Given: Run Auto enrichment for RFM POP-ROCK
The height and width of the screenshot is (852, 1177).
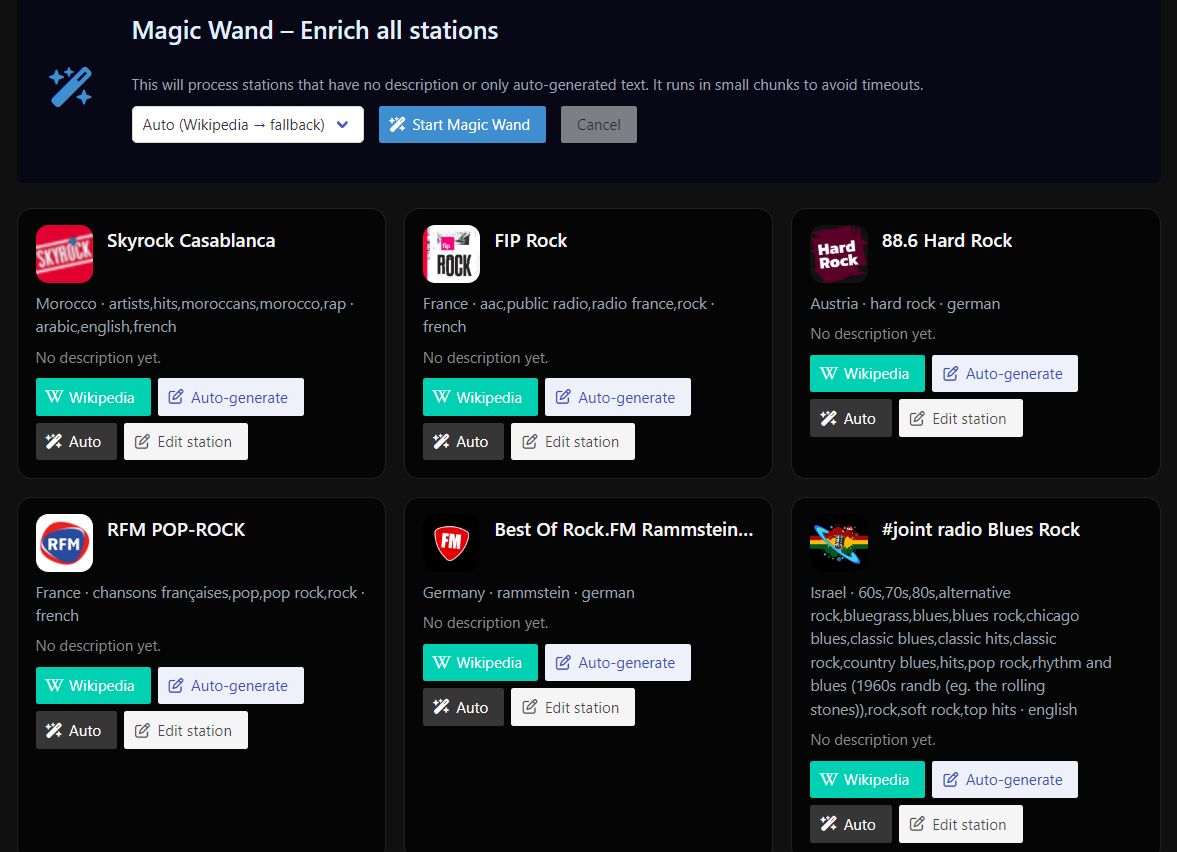Looking at the screenshot, I should 77,730.
